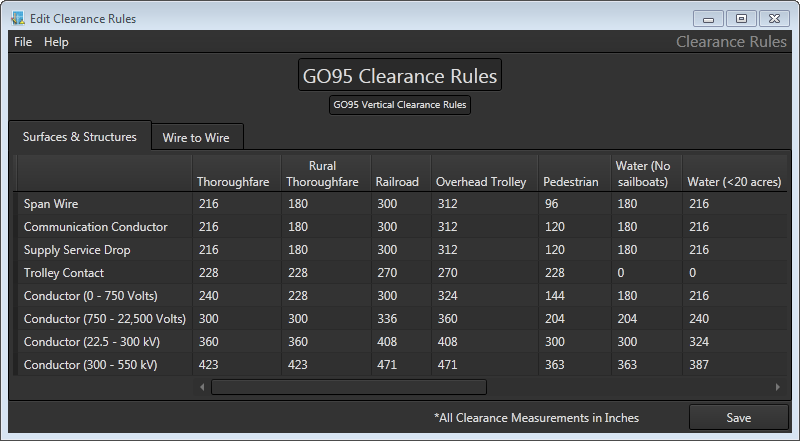Click the application icon in title bar

pos(17,18)
